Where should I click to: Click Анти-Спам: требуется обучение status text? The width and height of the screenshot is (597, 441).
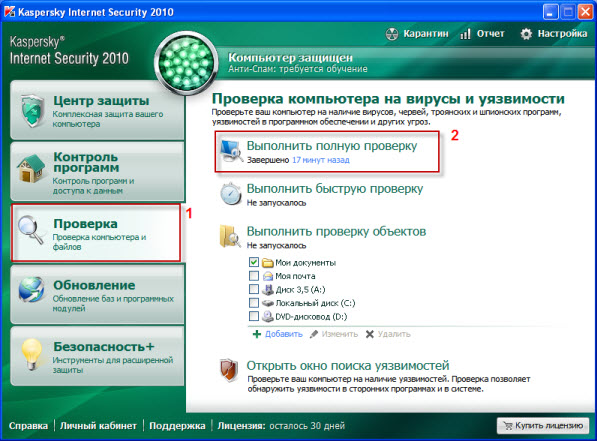(x=298, y=69)
